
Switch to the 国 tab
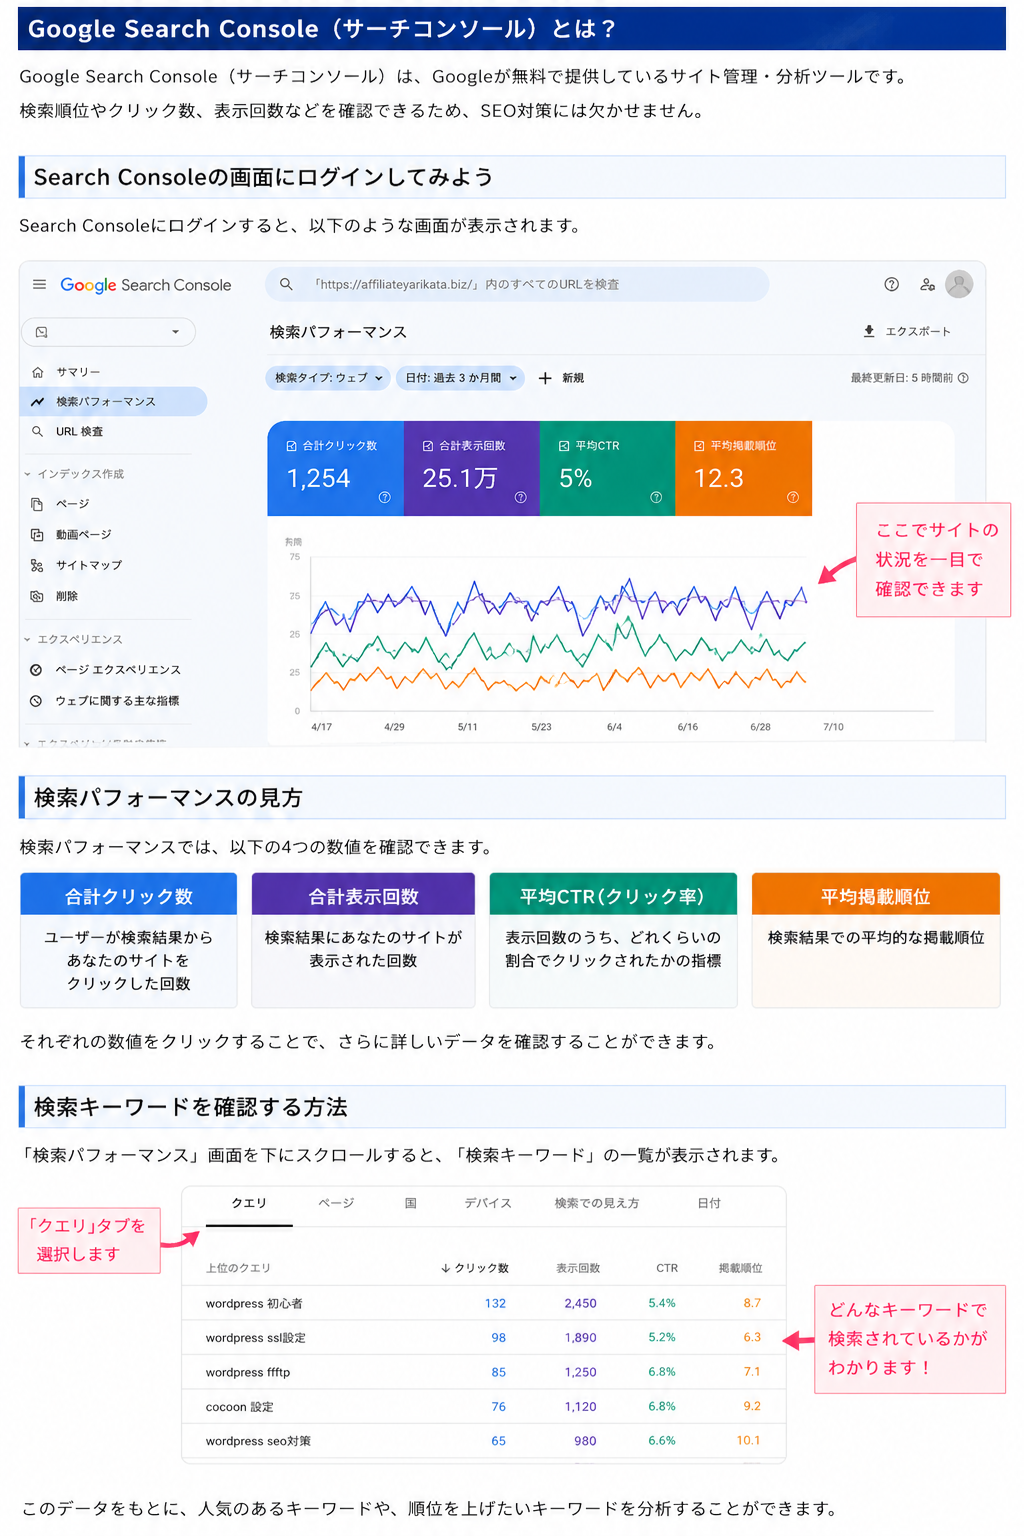click(410, 1204)
